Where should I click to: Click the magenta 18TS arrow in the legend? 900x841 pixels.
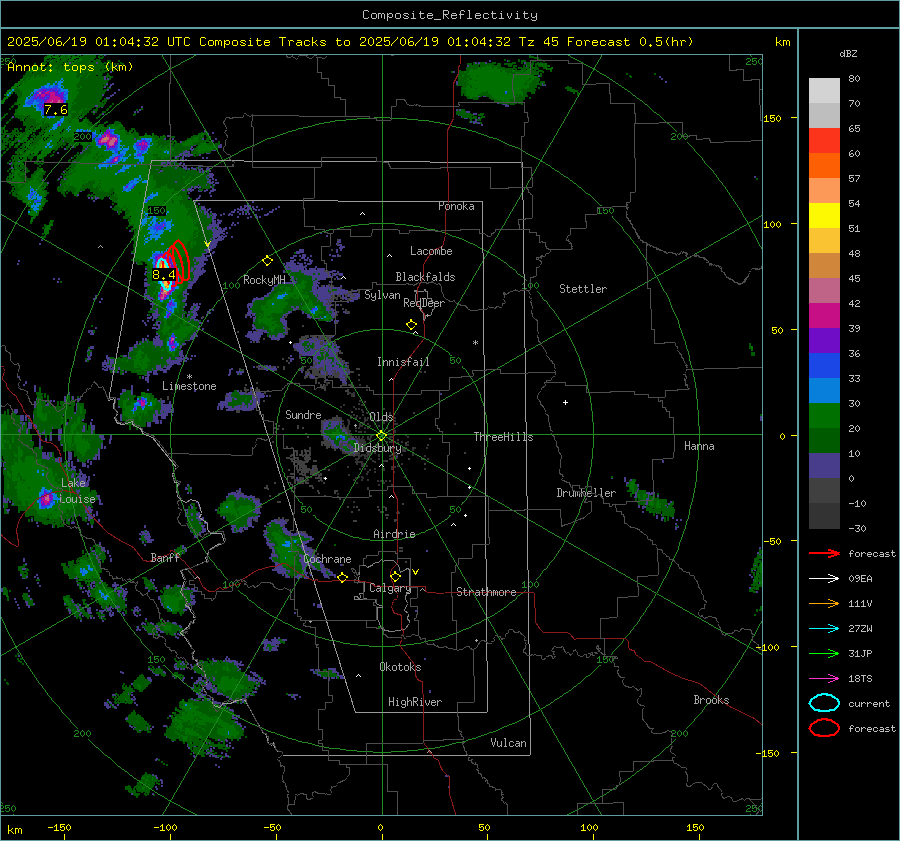pyautogui.click(x=824, y=679)
